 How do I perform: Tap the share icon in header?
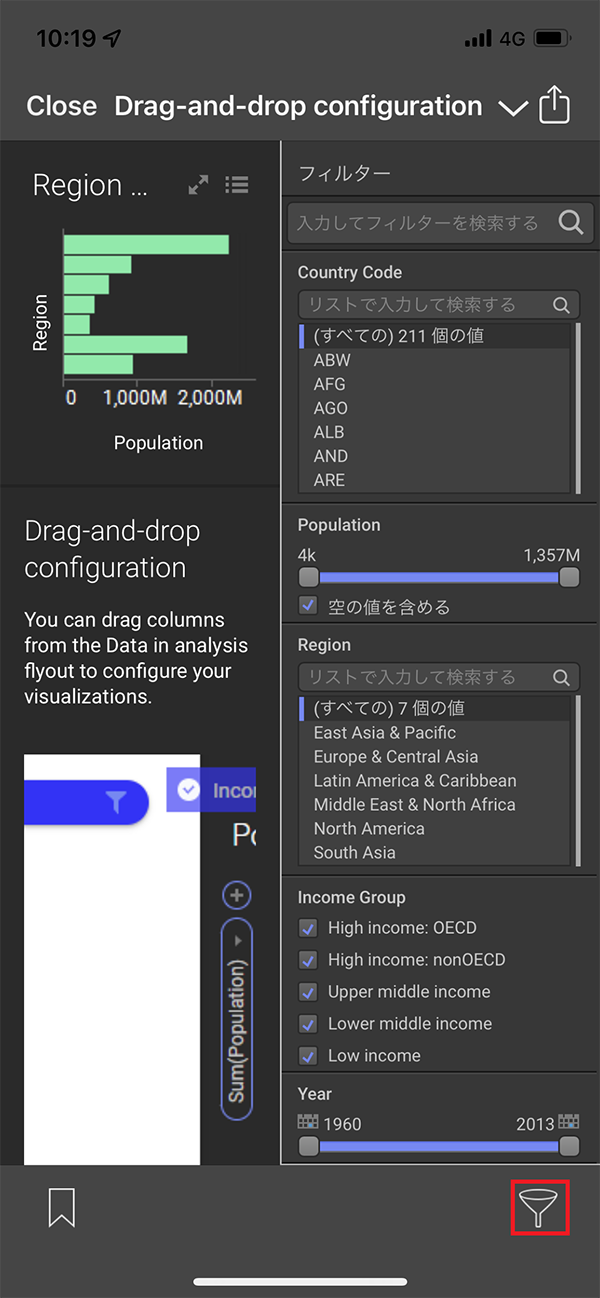point(555,105)
